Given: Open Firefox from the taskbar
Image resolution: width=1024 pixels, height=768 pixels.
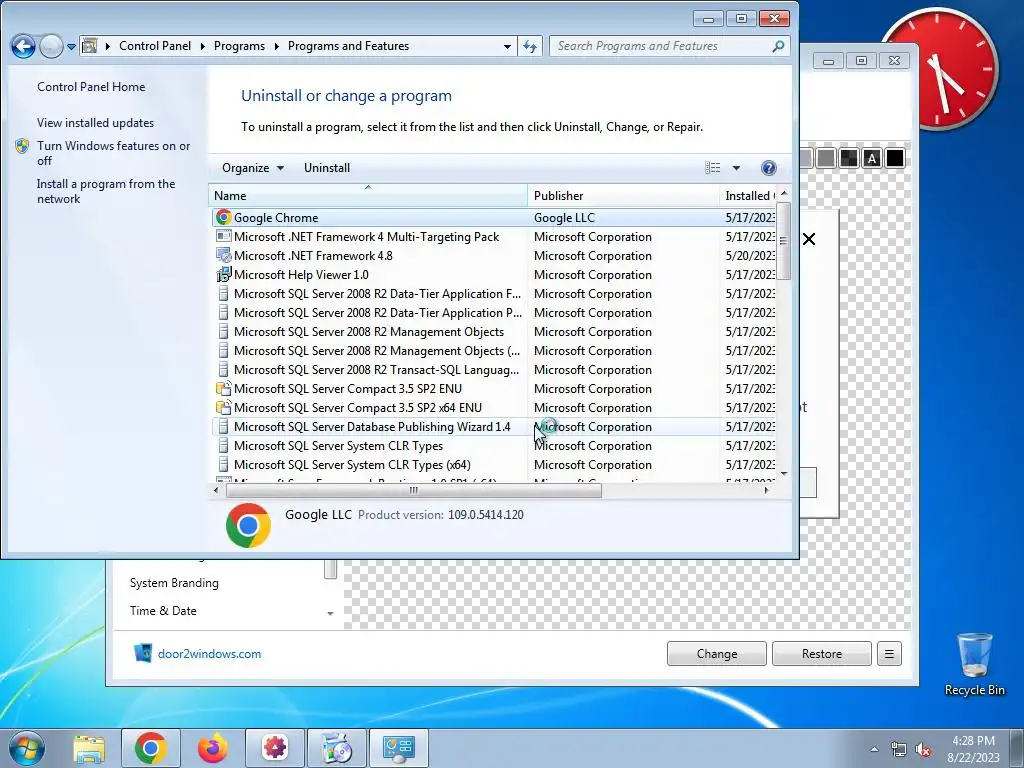Looking at the screenshot, I should (x=213, y=748).
